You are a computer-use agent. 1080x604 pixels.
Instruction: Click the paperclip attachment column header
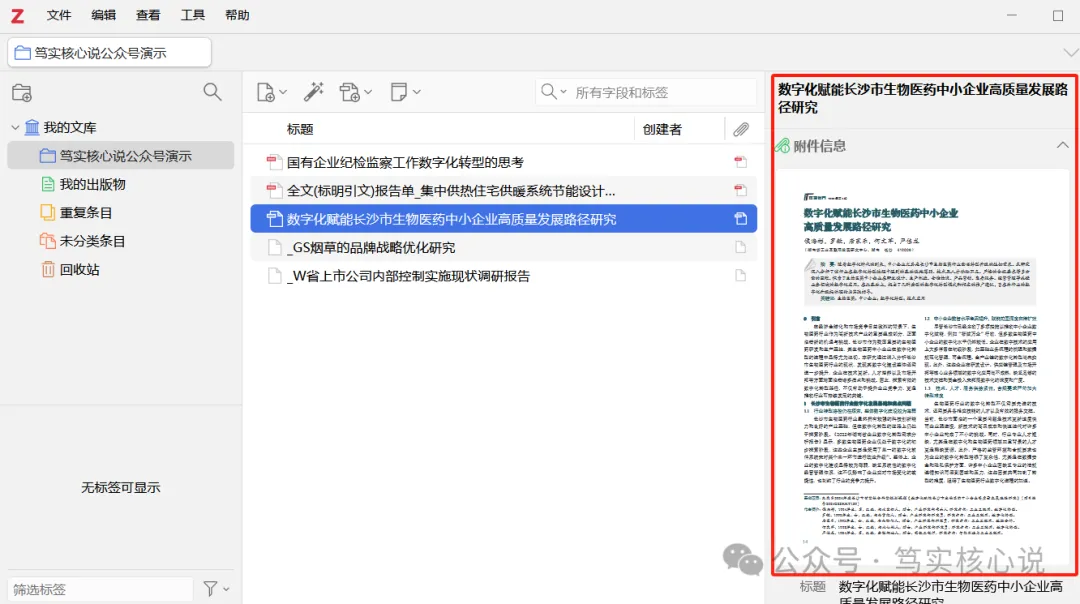tap(741, 129)
